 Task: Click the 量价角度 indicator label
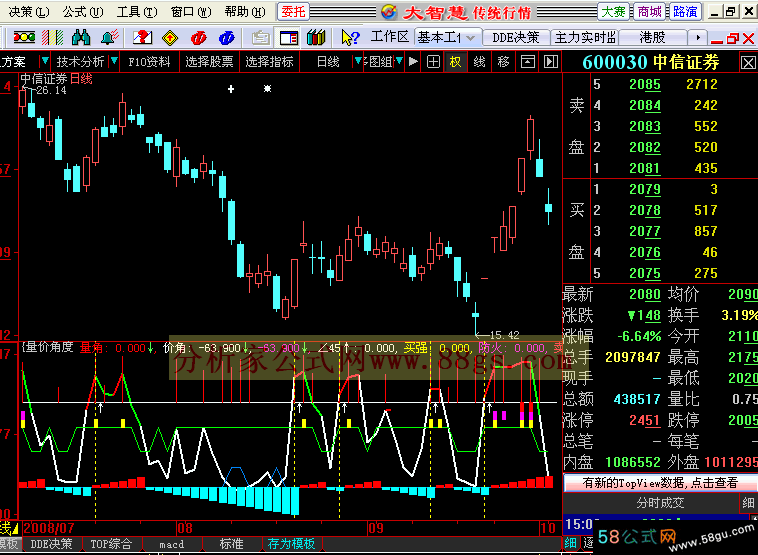click(x=48, y=347)
